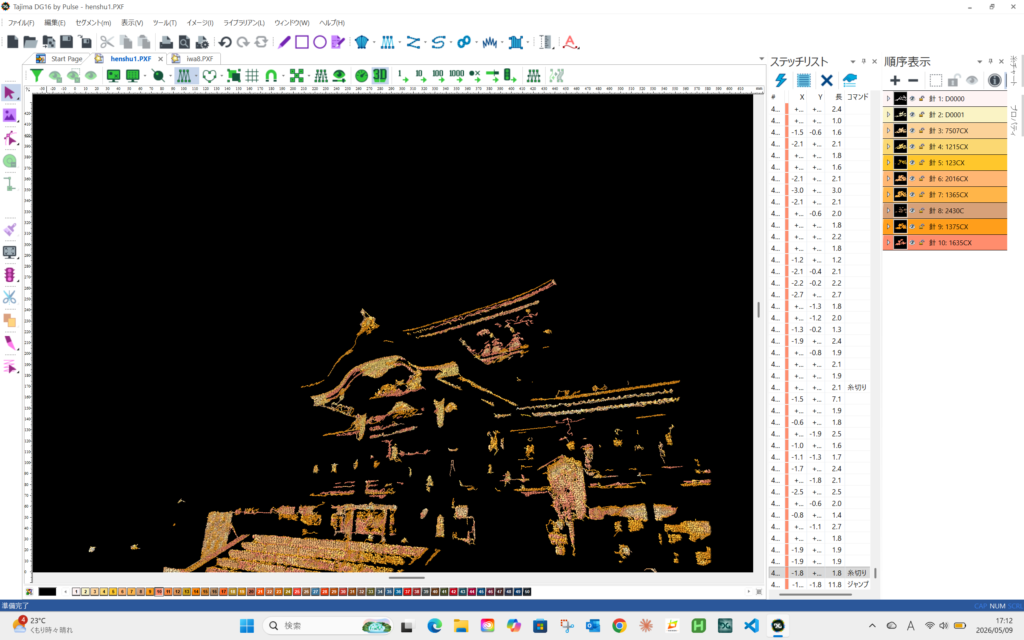The height and width of the screenshot is (640, 1024).
Task: Click the info icon in sequence view
Action: tap(994, 80)
